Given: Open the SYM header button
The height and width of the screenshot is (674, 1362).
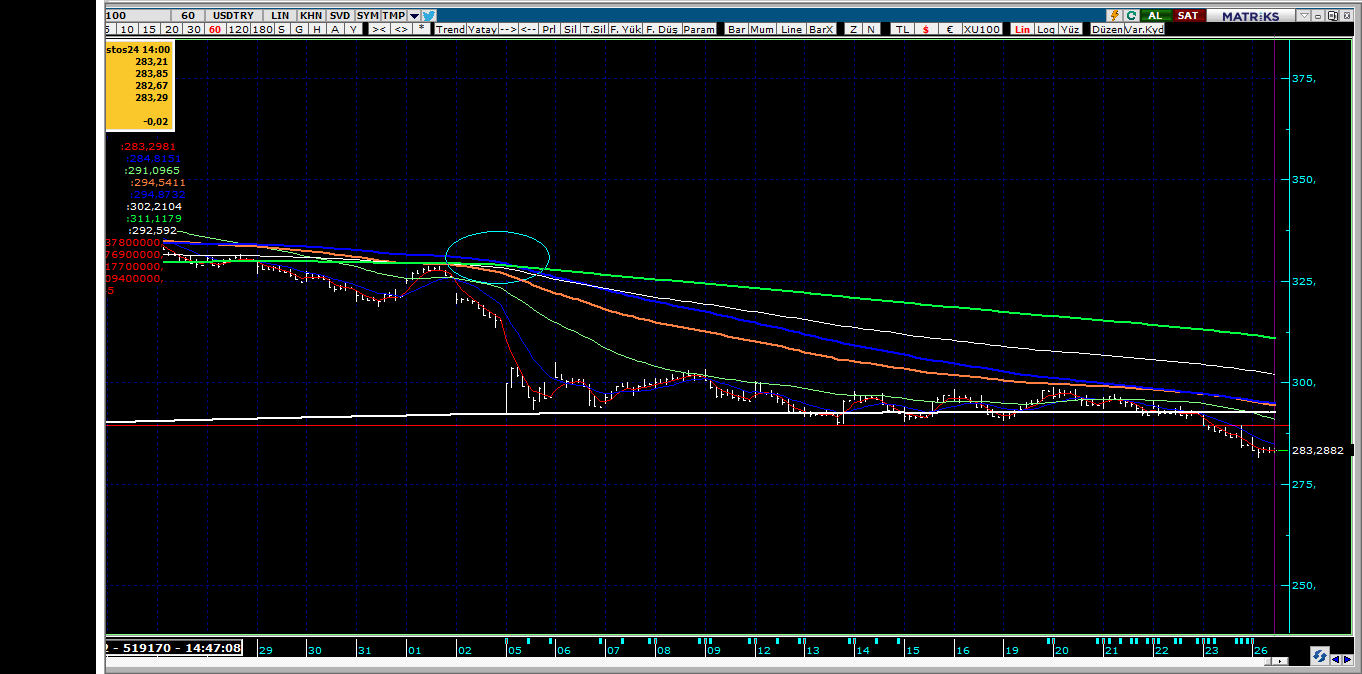Looking at the screenshot, I should tap(368, 15).
